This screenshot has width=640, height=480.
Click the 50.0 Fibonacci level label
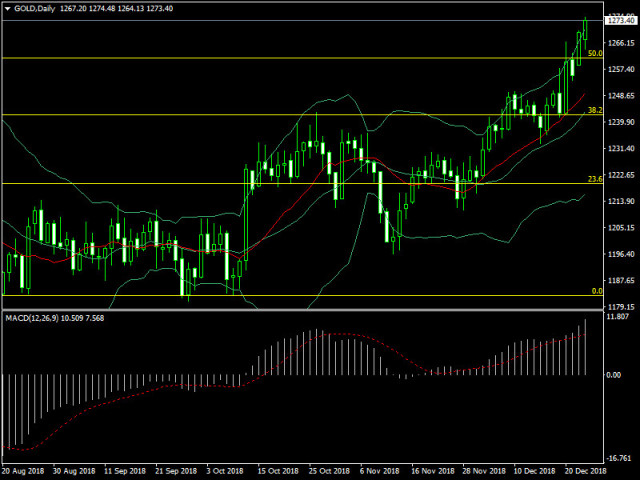[x=595, y=53]
